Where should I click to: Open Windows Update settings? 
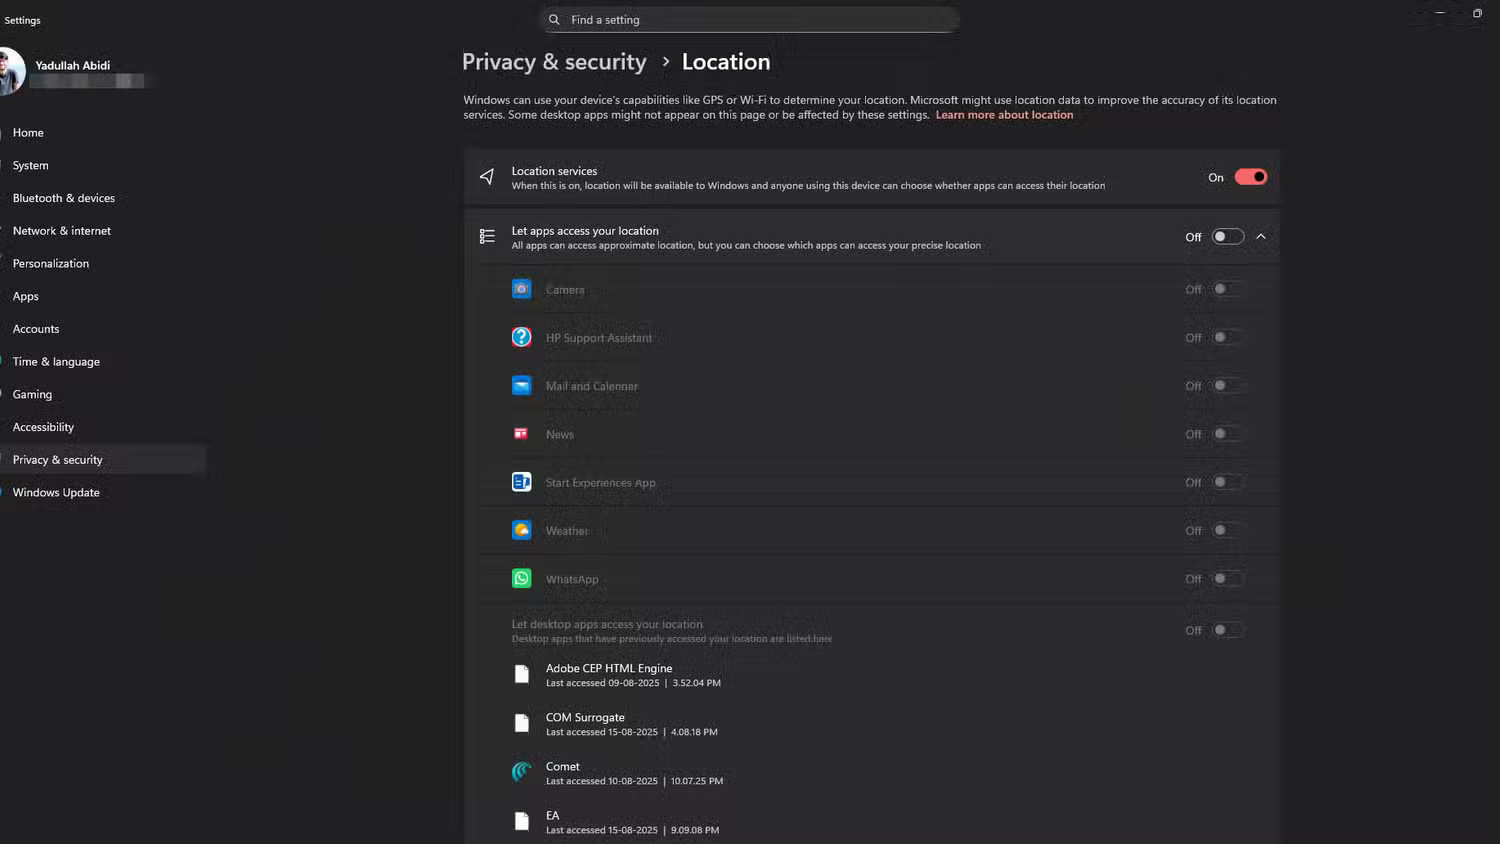coord(56,492)
